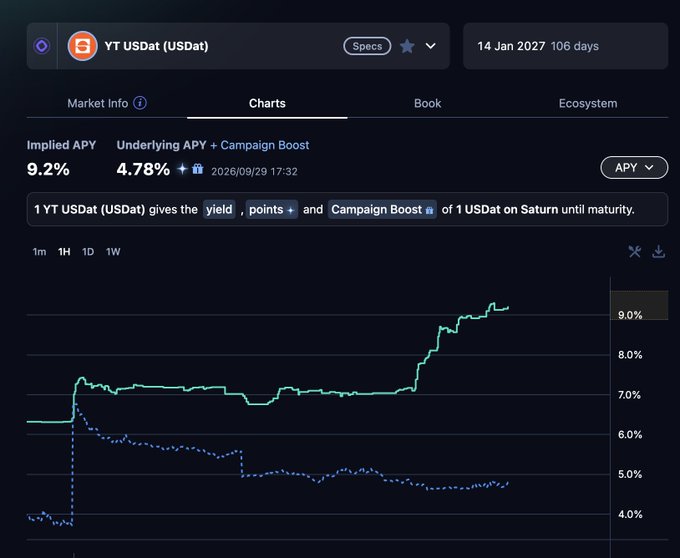Click the 2026/09/29 17:32 timestamp

[255, 171]
